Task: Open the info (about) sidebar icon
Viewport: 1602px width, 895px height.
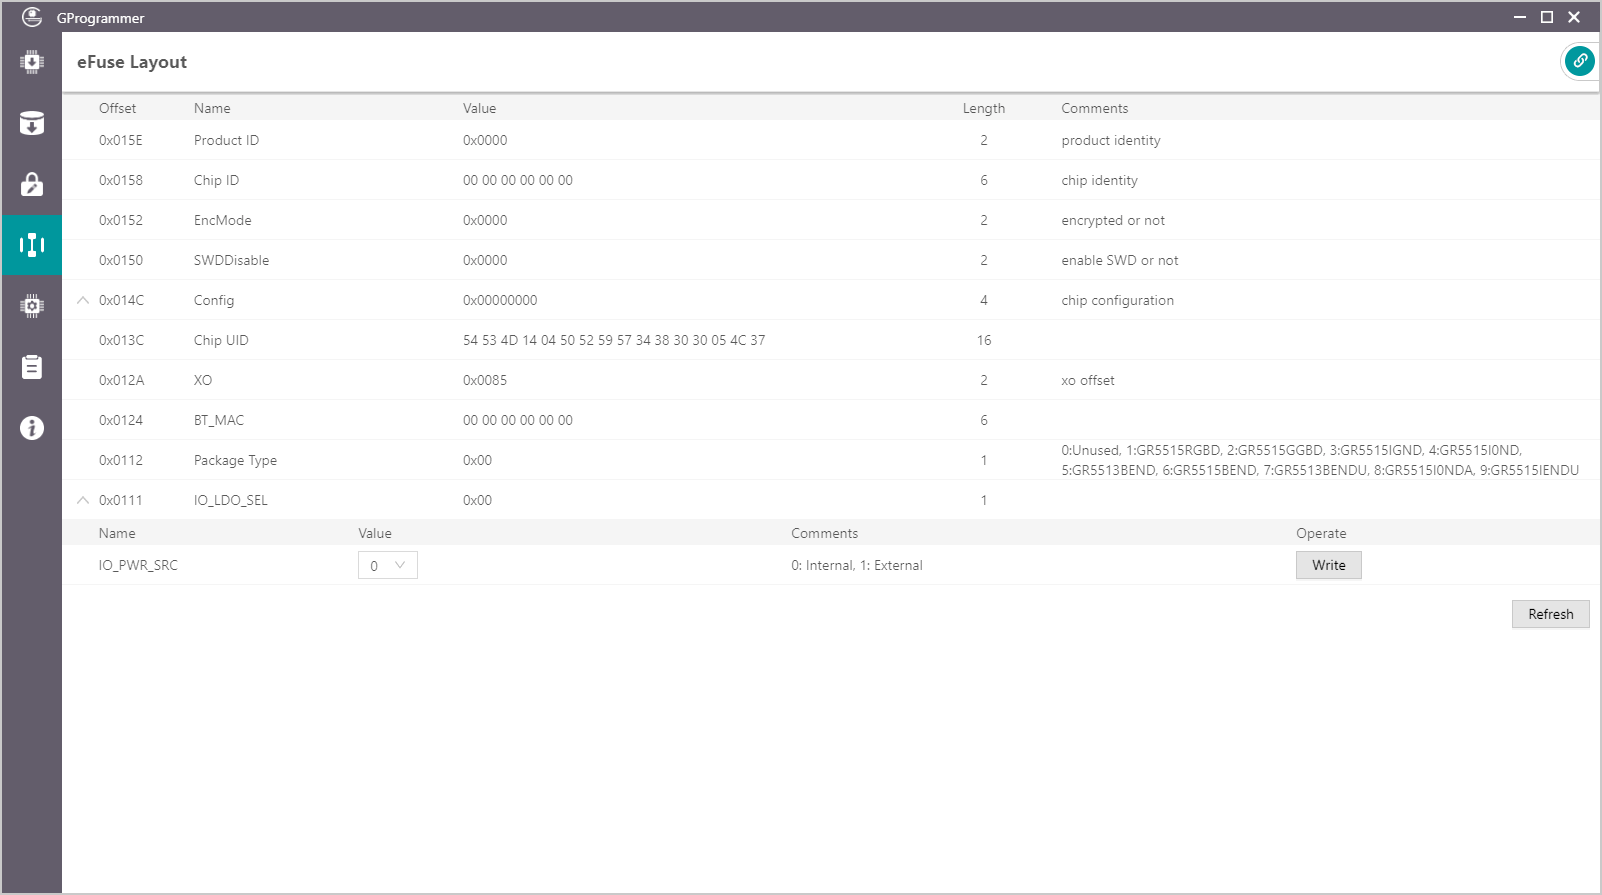Action: click(x=32, y=428)
